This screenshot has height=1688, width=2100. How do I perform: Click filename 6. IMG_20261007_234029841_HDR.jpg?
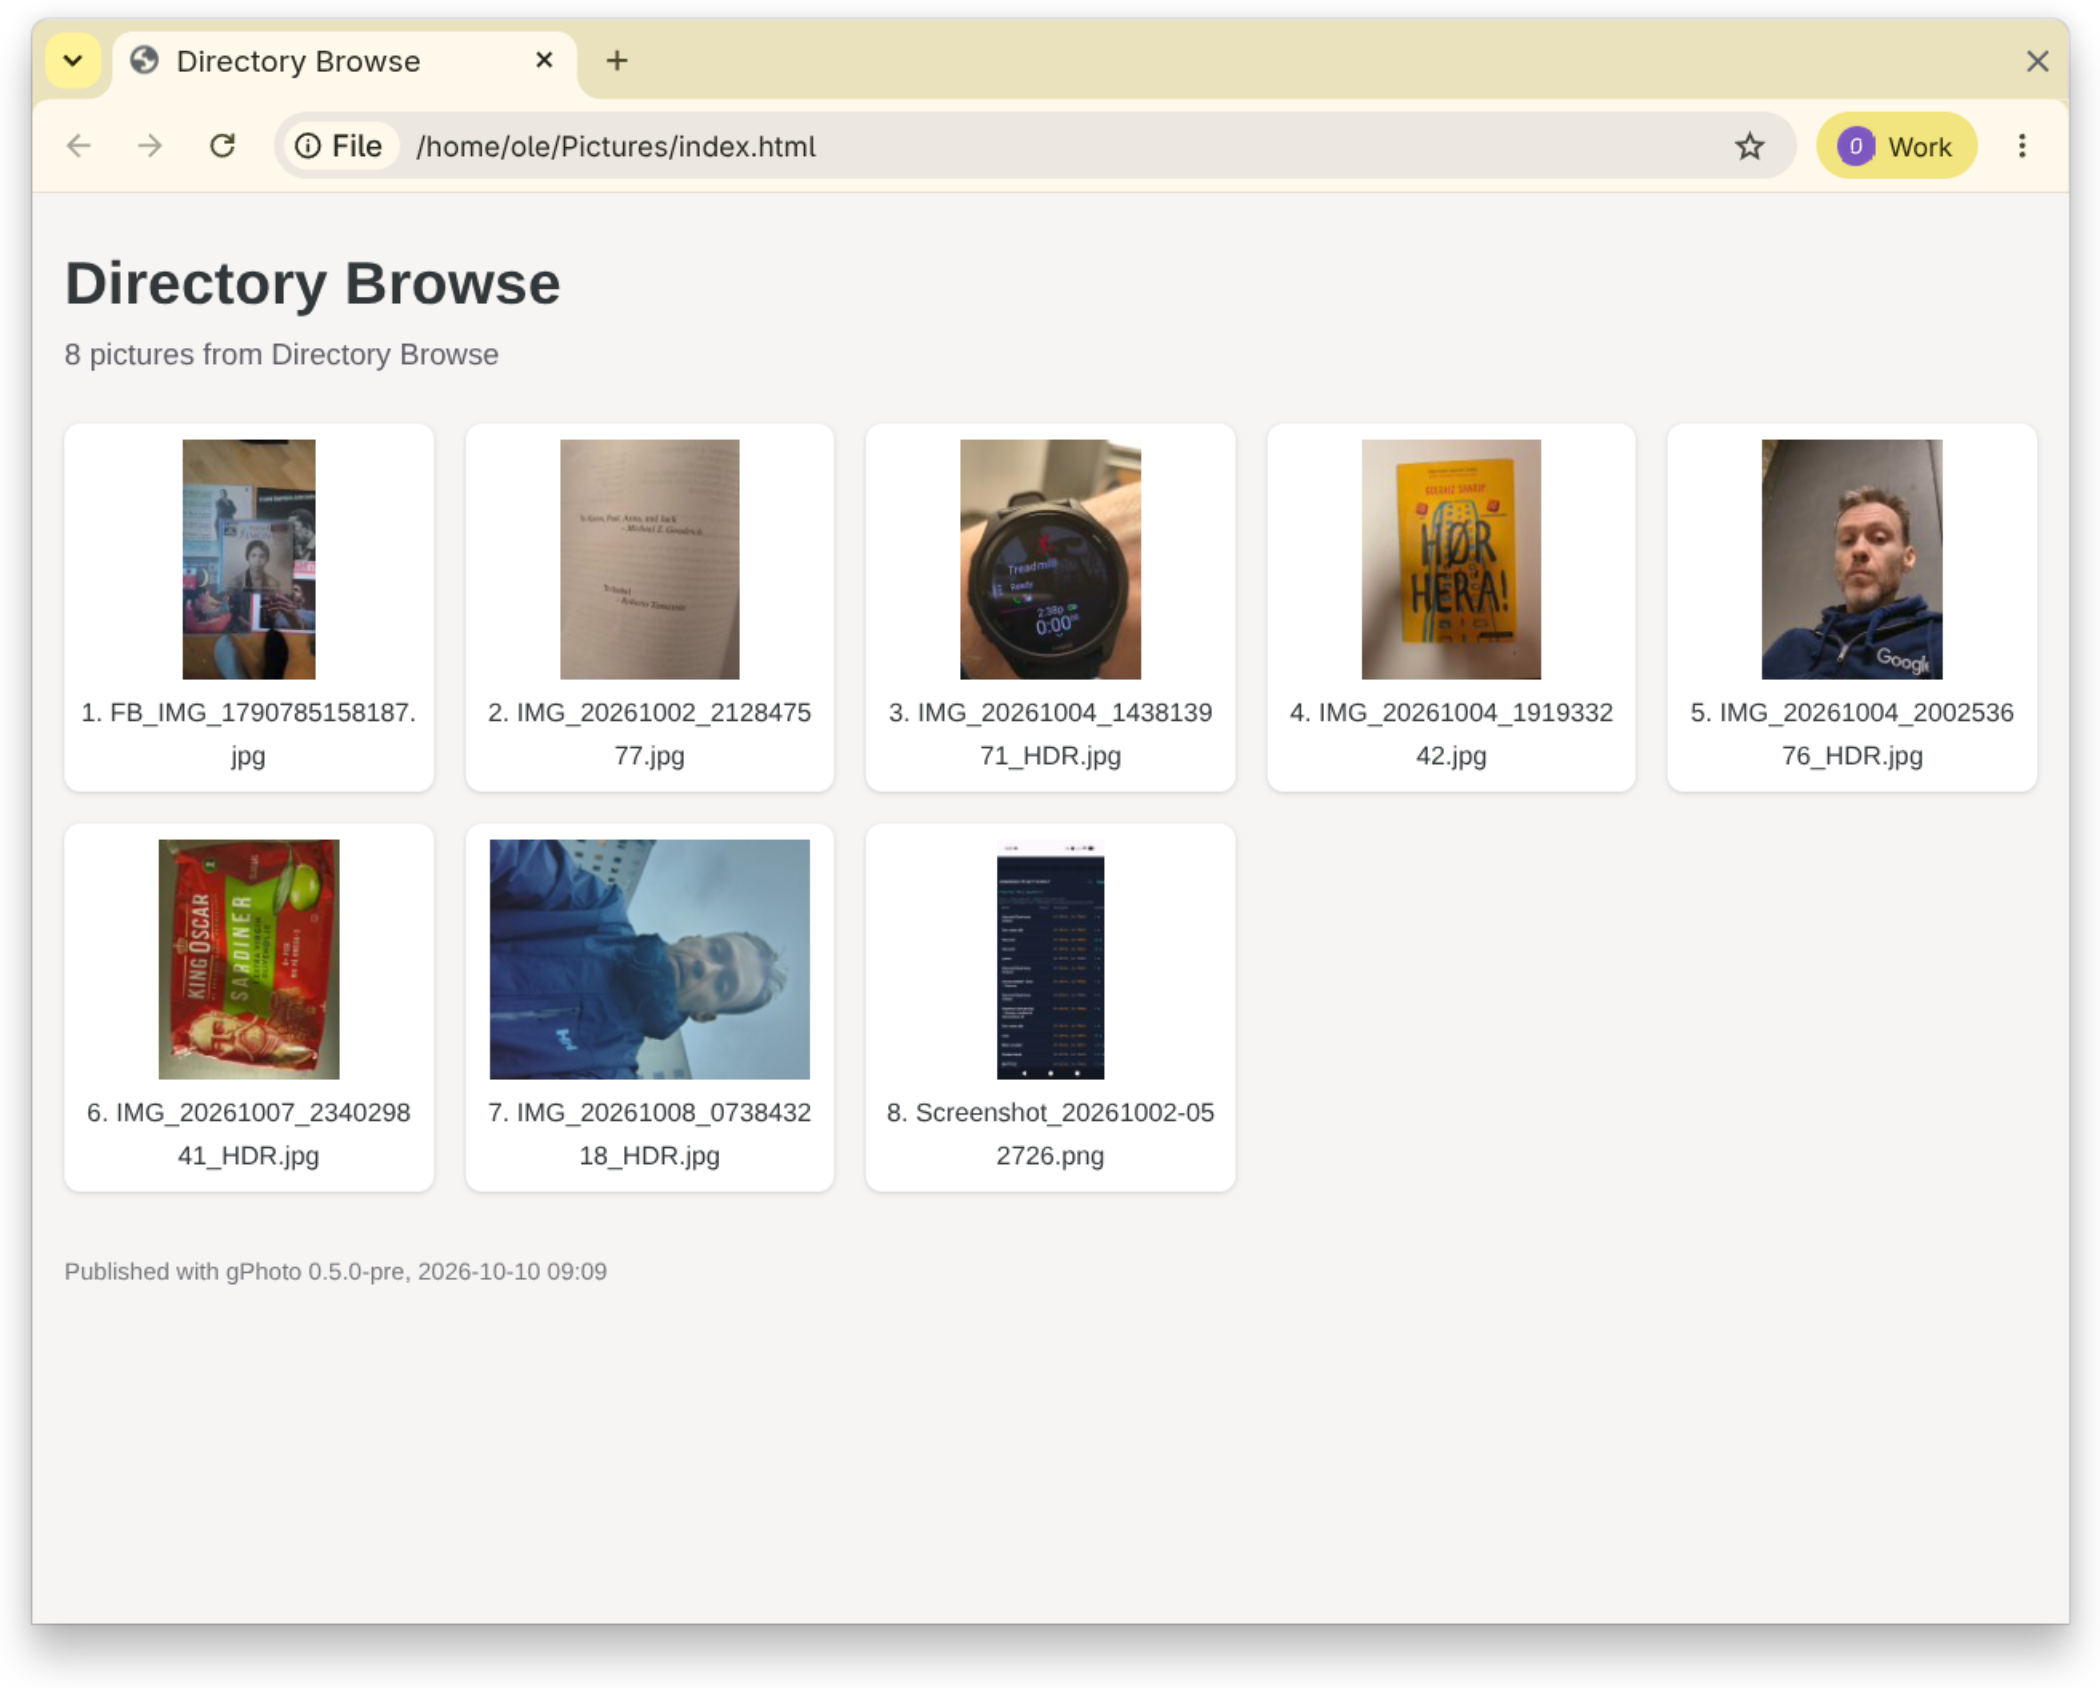click(248, 1134)
